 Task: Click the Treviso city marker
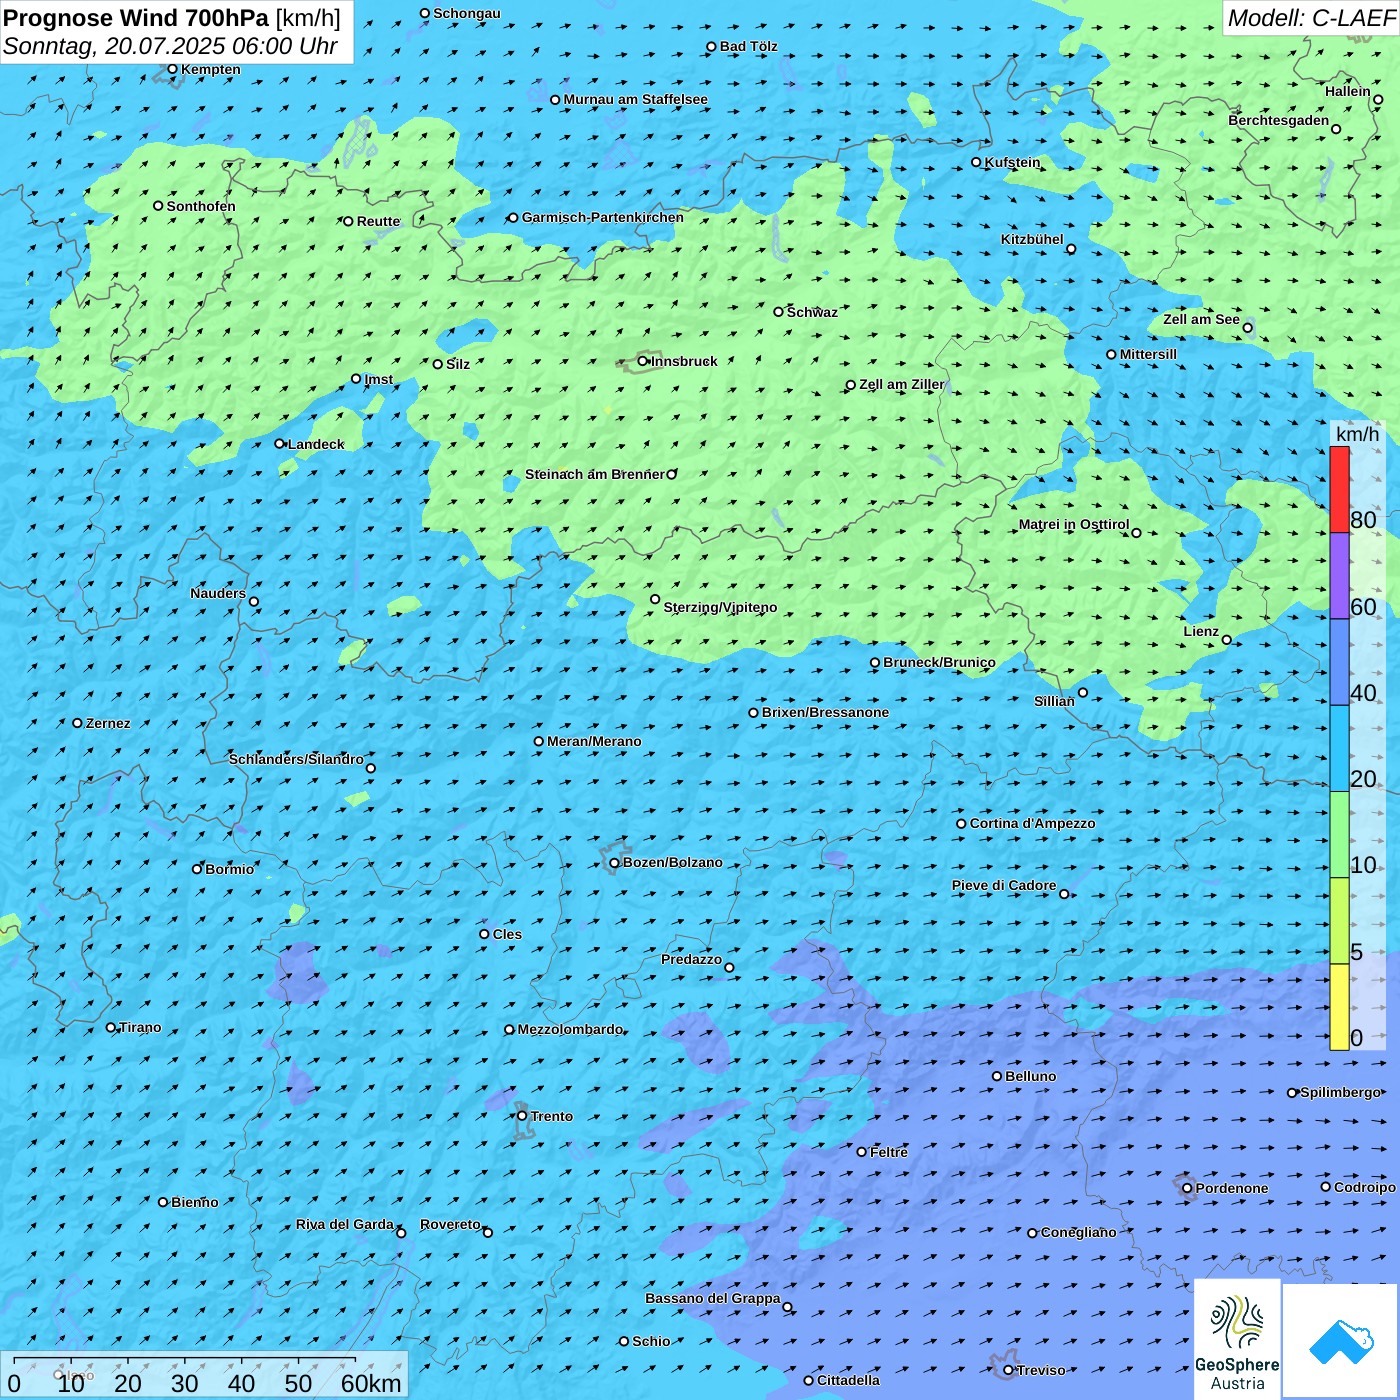(x=1008, y=1370)
